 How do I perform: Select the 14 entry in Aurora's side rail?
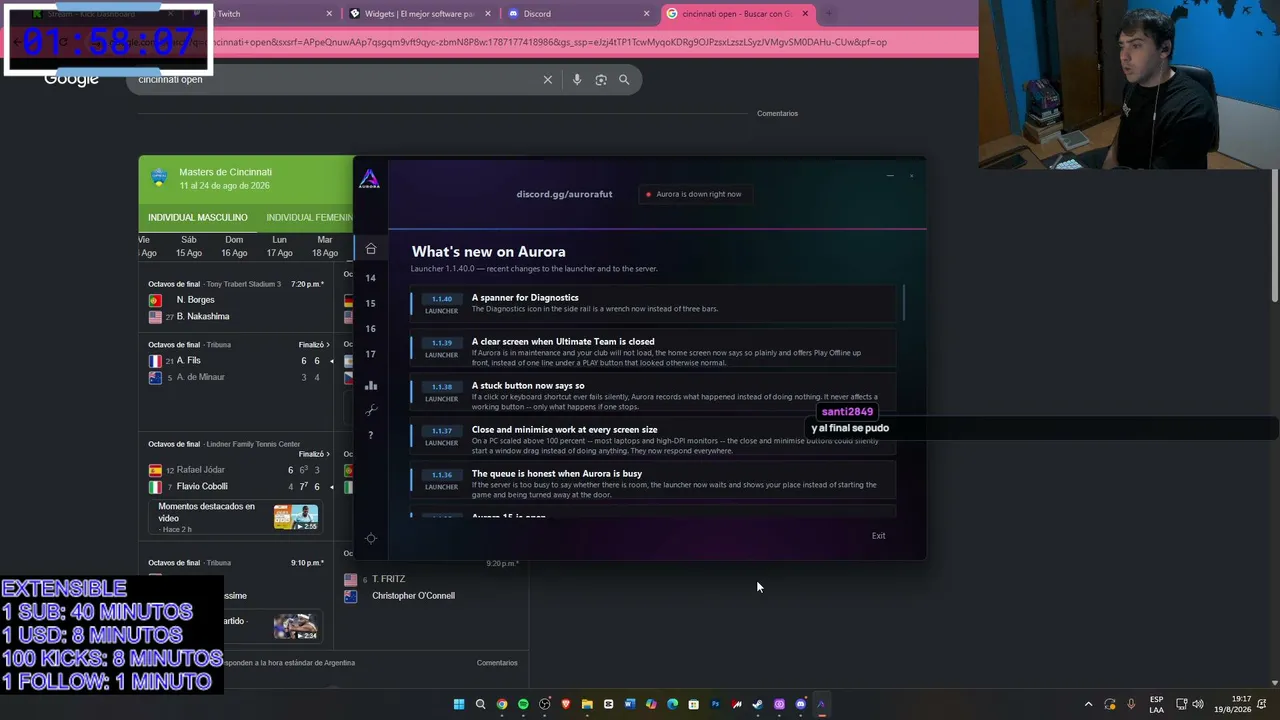point(370,278)
